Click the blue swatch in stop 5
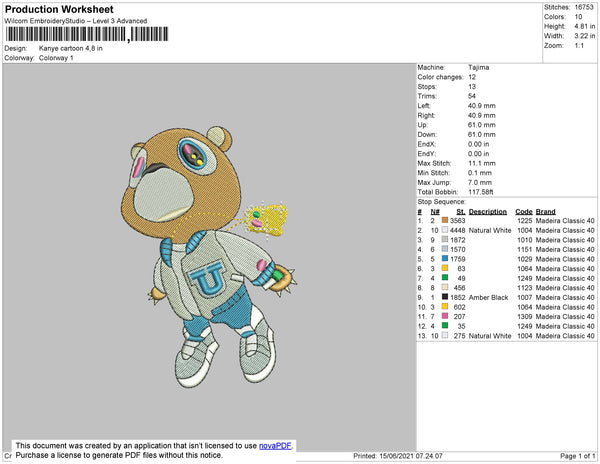Screen dimensions: 600x464 [445, 259]
